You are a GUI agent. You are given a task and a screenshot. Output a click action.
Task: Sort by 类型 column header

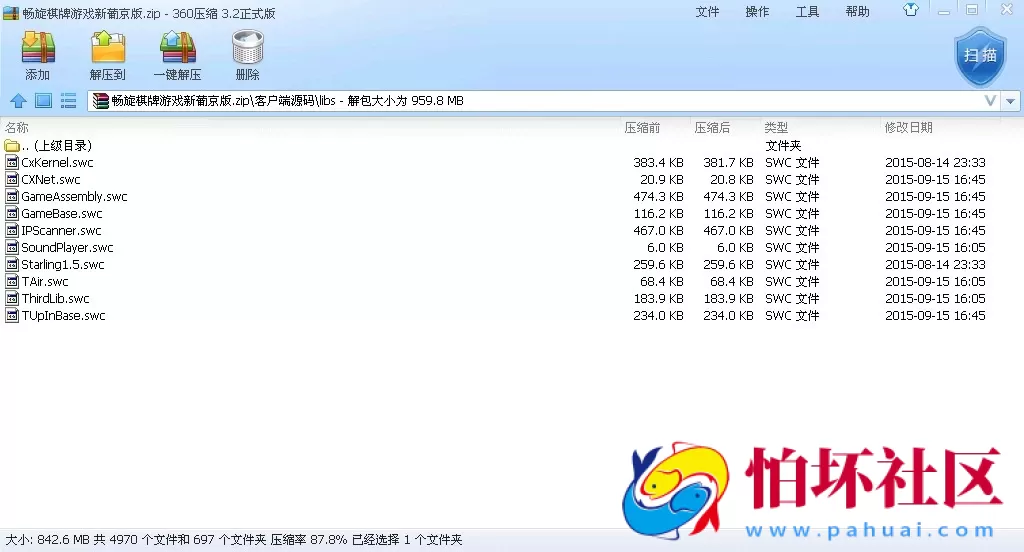[x=776, y=127]
